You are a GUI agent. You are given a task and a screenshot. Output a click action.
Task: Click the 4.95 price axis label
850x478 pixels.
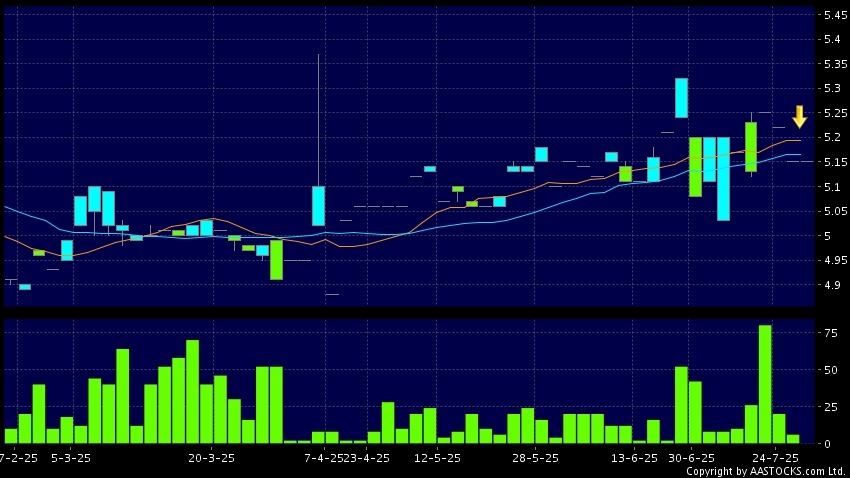pyautogui.click(x=835, y=261)
